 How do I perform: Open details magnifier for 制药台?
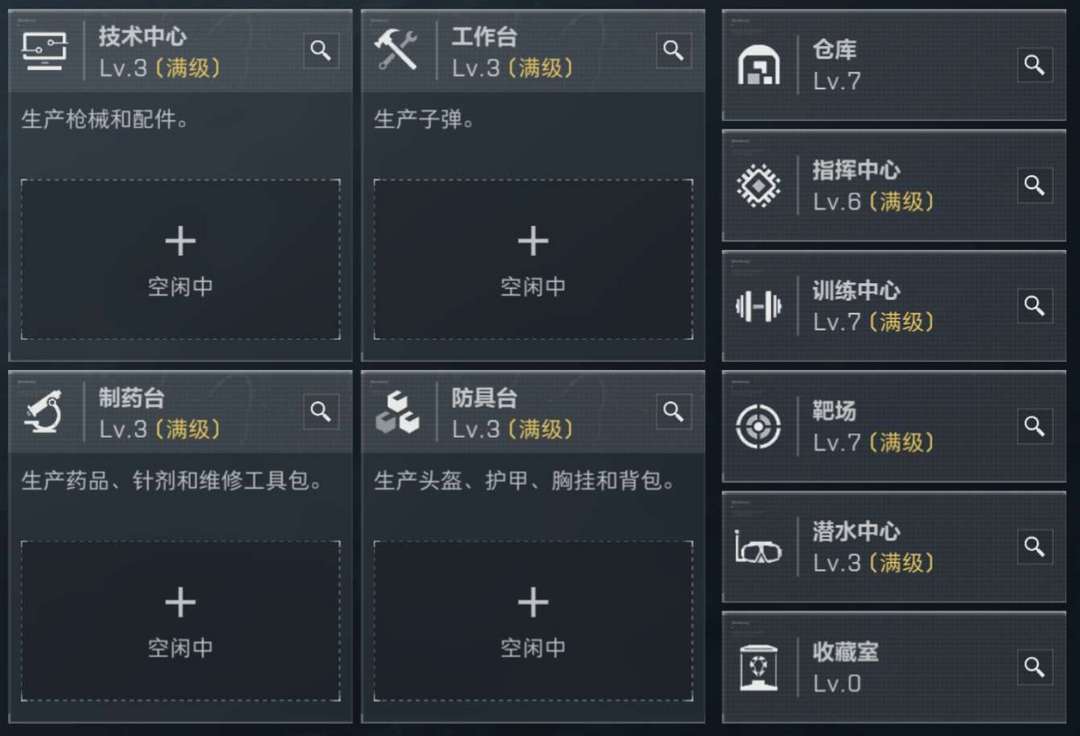pos(321,411)
